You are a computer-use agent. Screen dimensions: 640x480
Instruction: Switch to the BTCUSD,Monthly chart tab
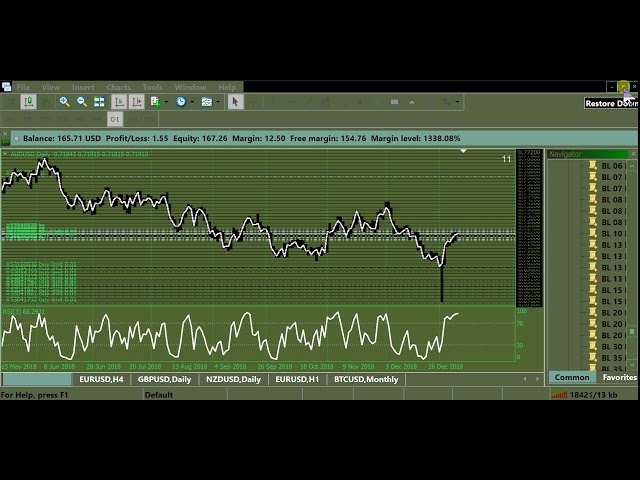point(366,379)
